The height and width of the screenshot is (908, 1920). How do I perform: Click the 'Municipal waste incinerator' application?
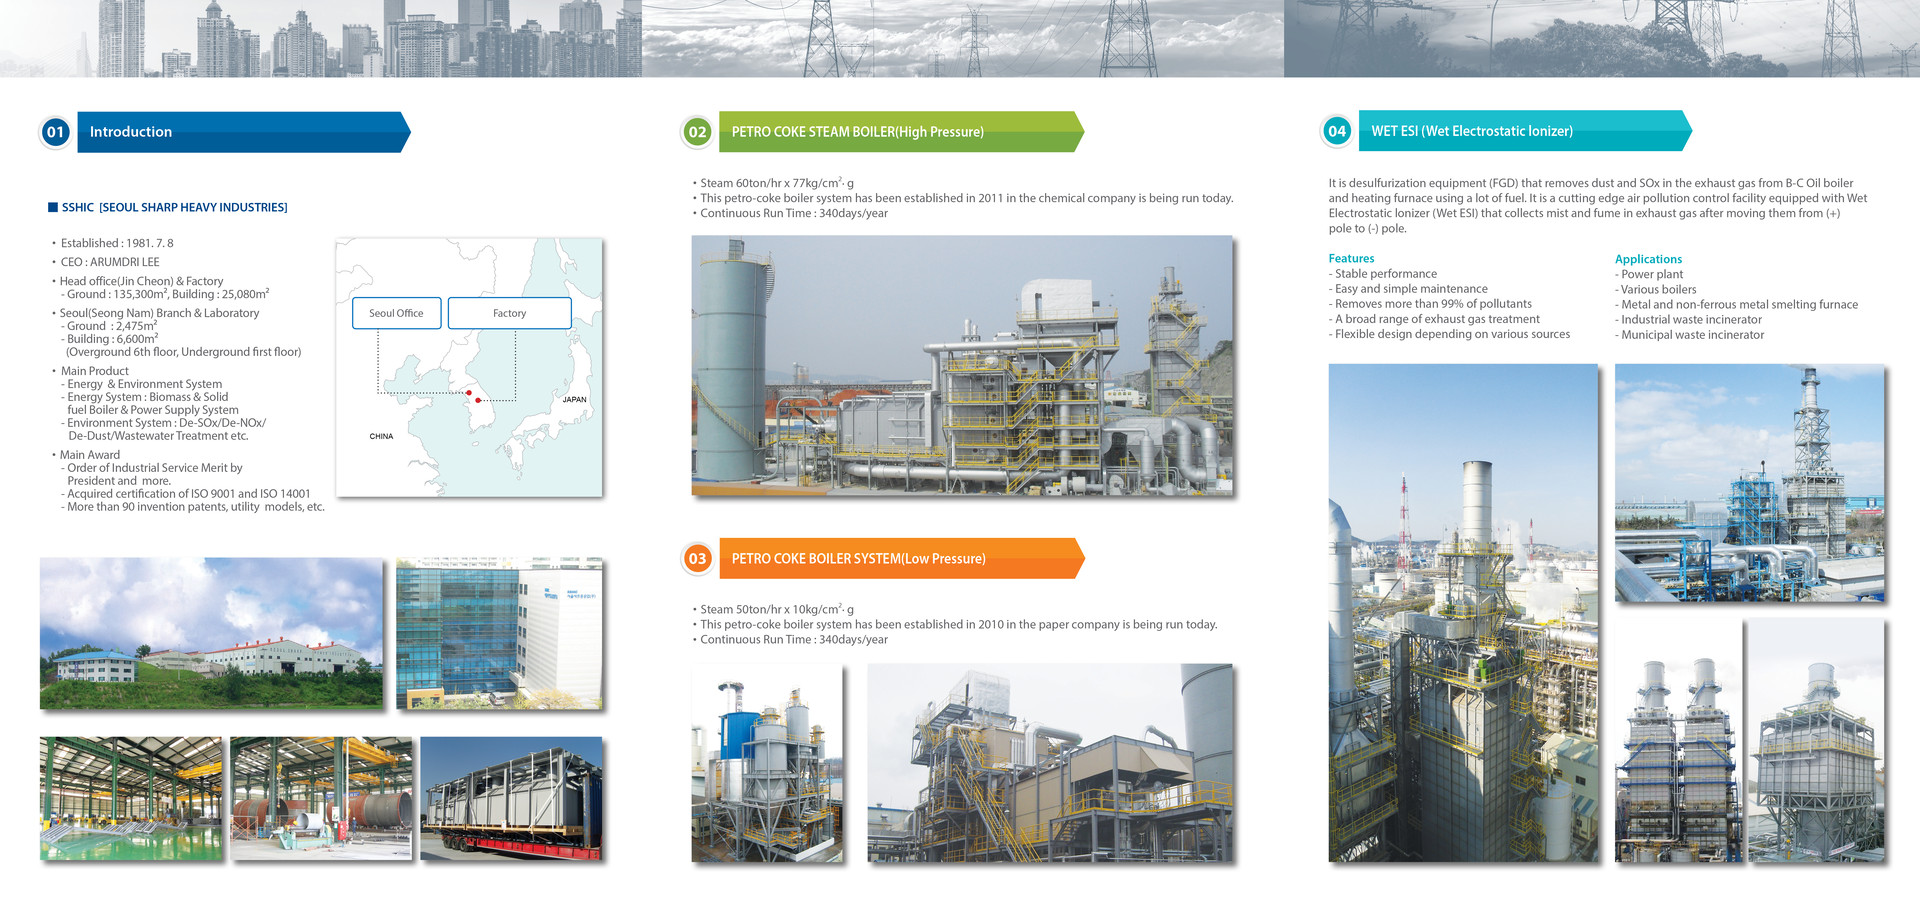[x=1690, y=335]
